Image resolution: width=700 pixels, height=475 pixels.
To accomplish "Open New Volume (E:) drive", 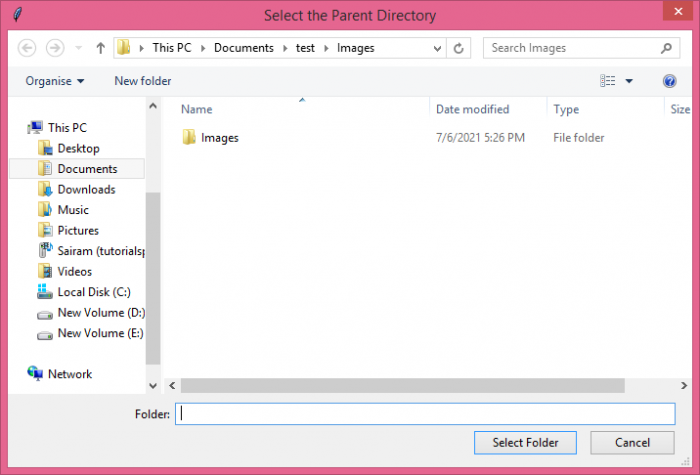I will 100,333.
